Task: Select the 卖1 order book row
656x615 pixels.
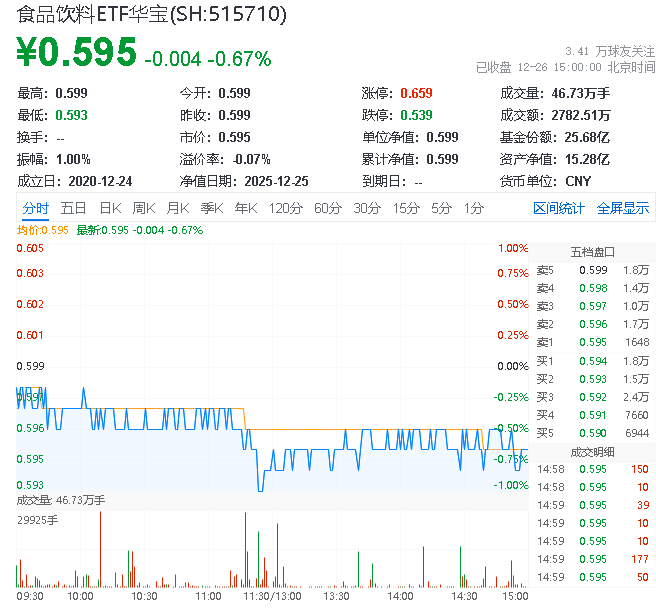Action: tap(592, 342)
